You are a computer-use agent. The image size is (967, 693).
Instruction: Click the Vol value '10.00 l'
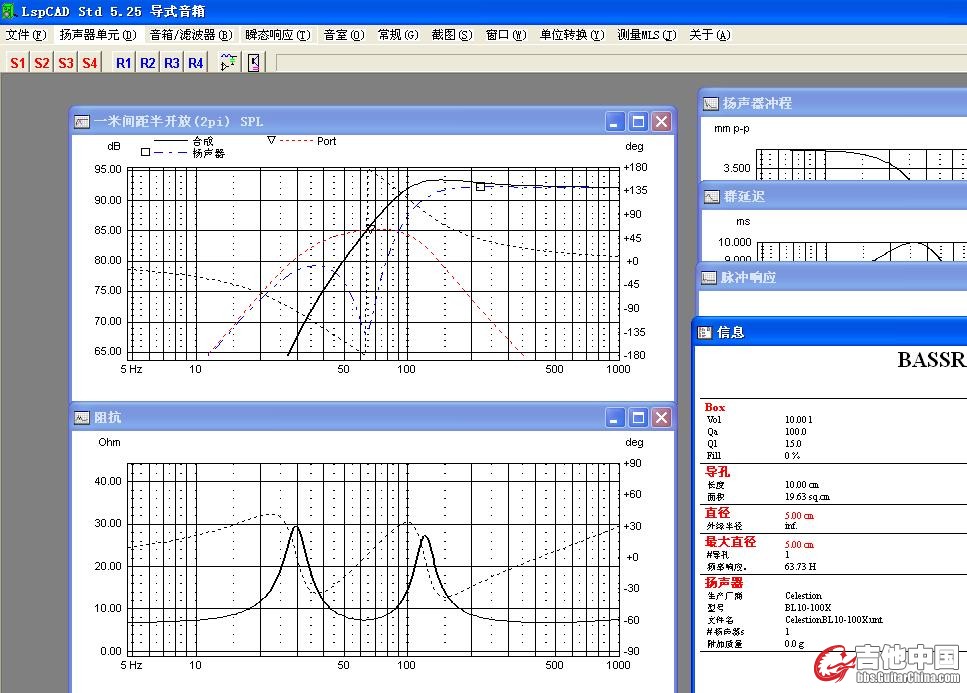pos(799,420)
